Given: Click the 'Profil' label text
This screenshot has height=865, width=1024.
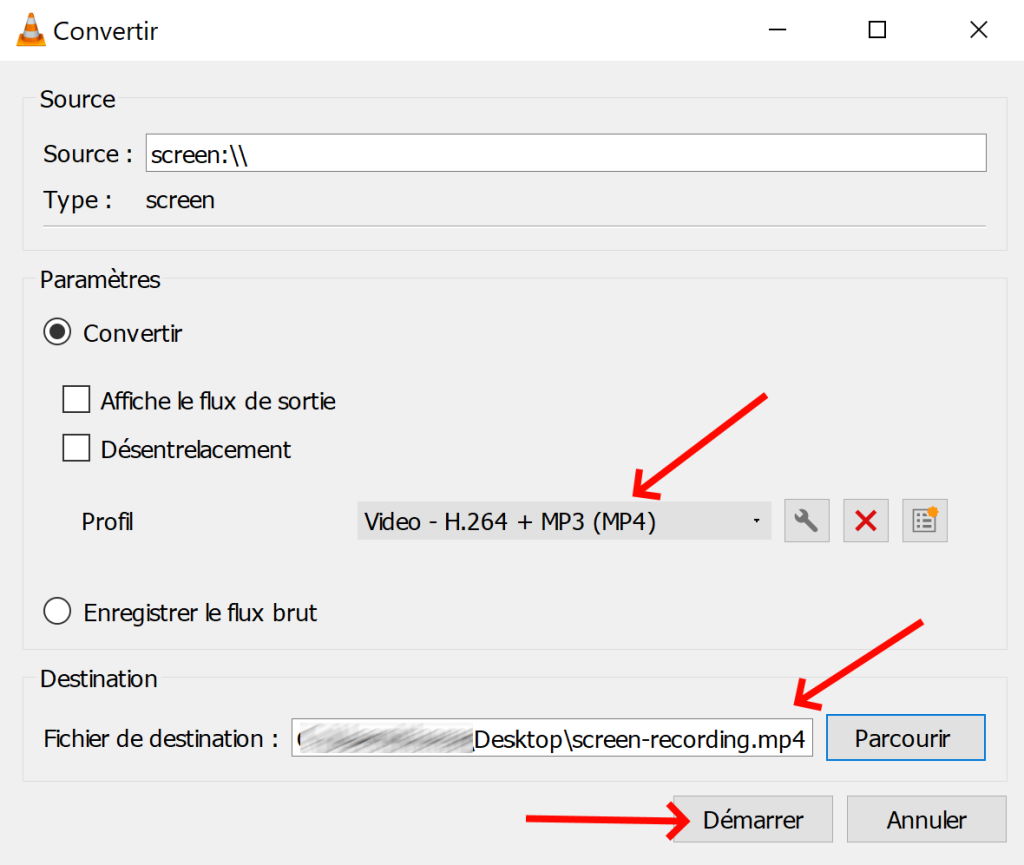Looking at the screenshot, I should pyautogui.click(x=107, y=522).
